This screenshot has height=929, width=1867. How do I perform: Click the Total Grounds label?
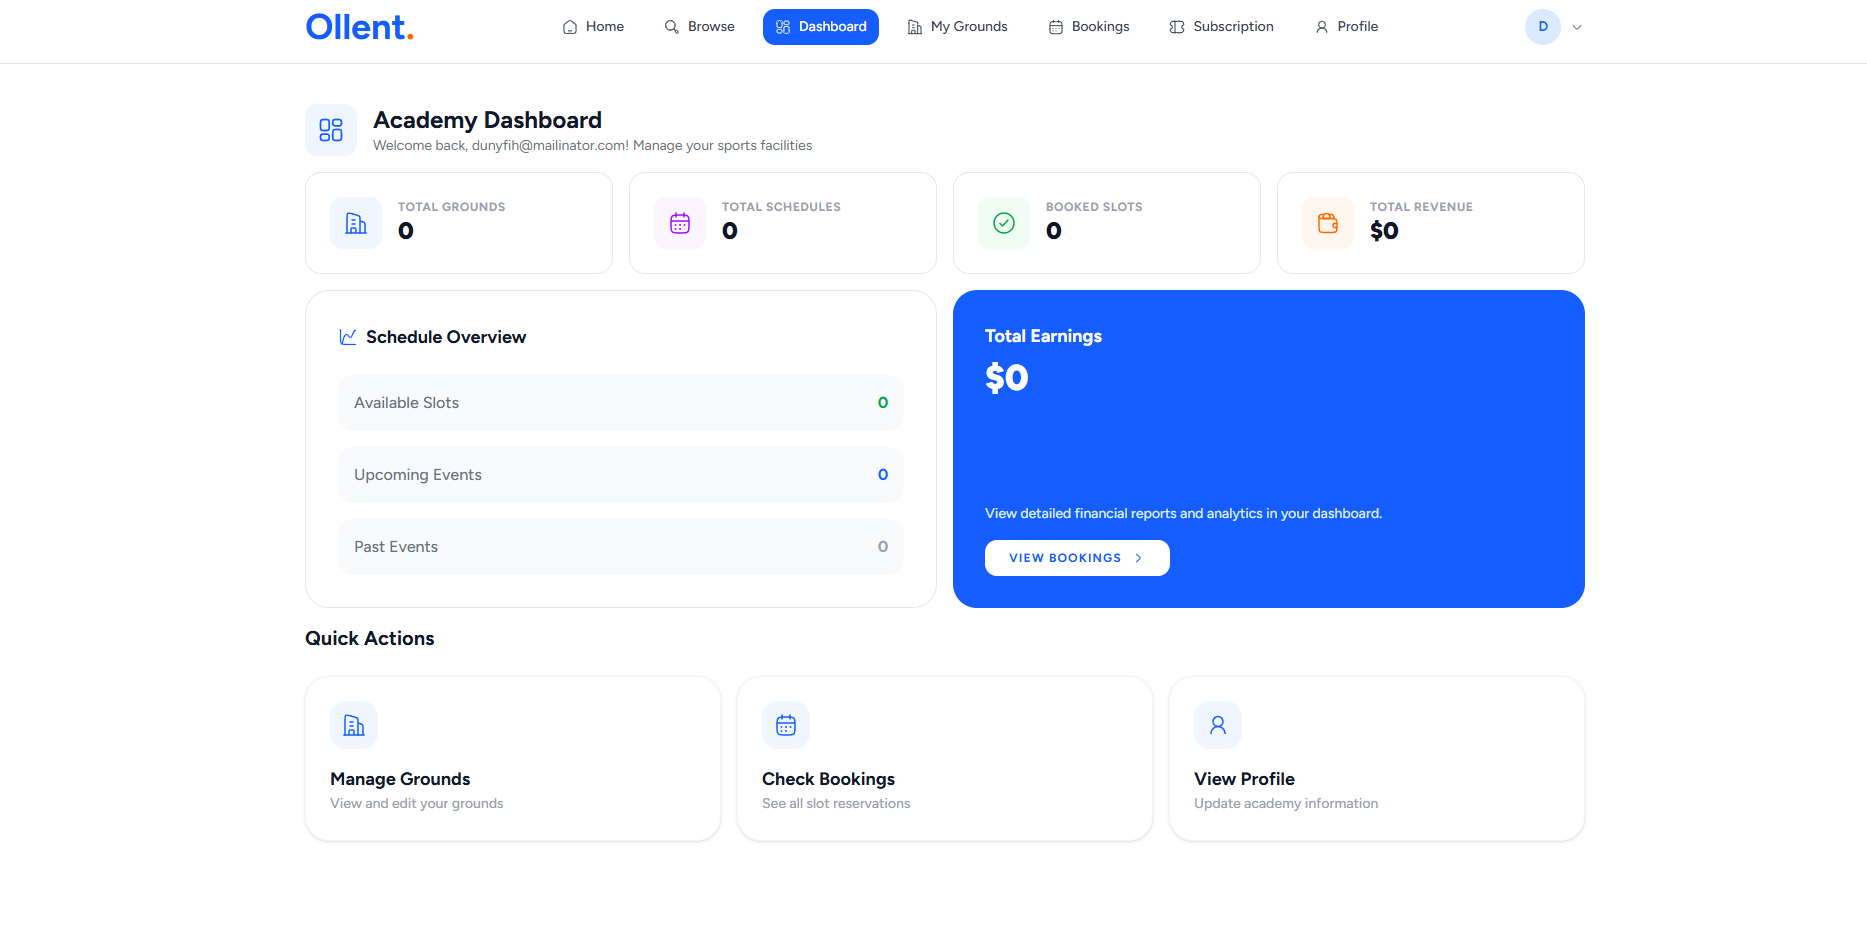(452, 207)
